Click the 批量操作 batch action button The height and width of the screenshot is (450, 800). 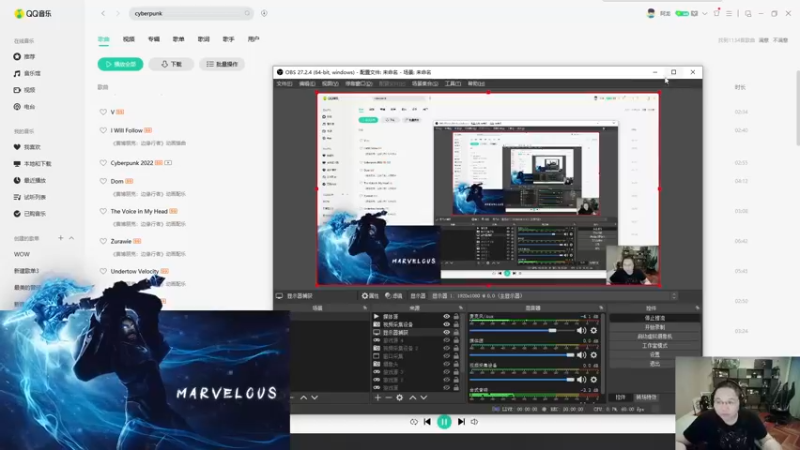(222, 64)
